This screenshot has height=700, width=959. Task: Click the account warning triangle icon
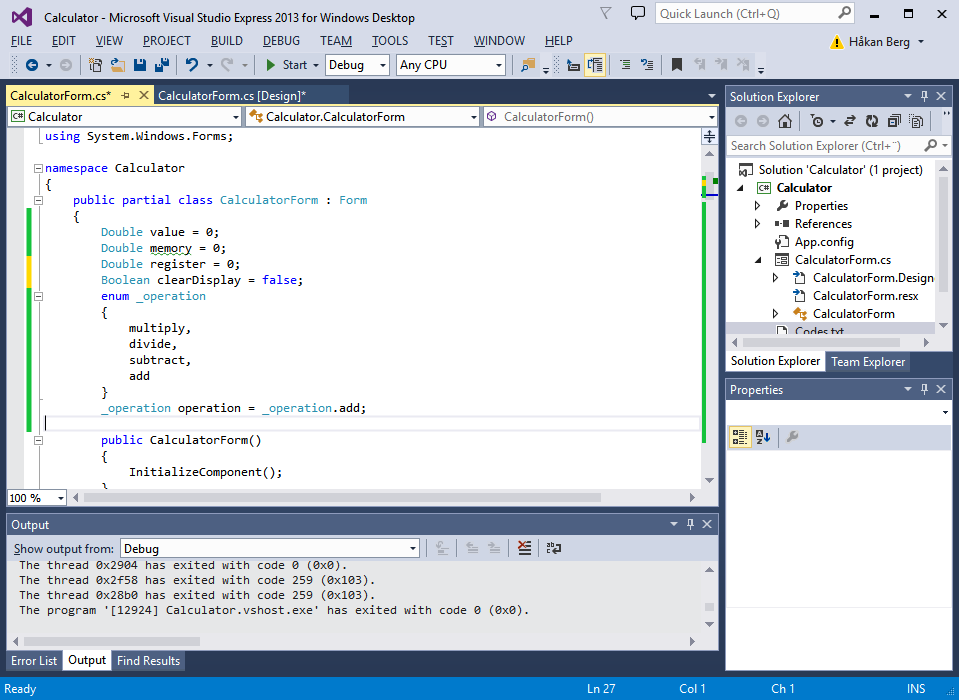(836, 42)
